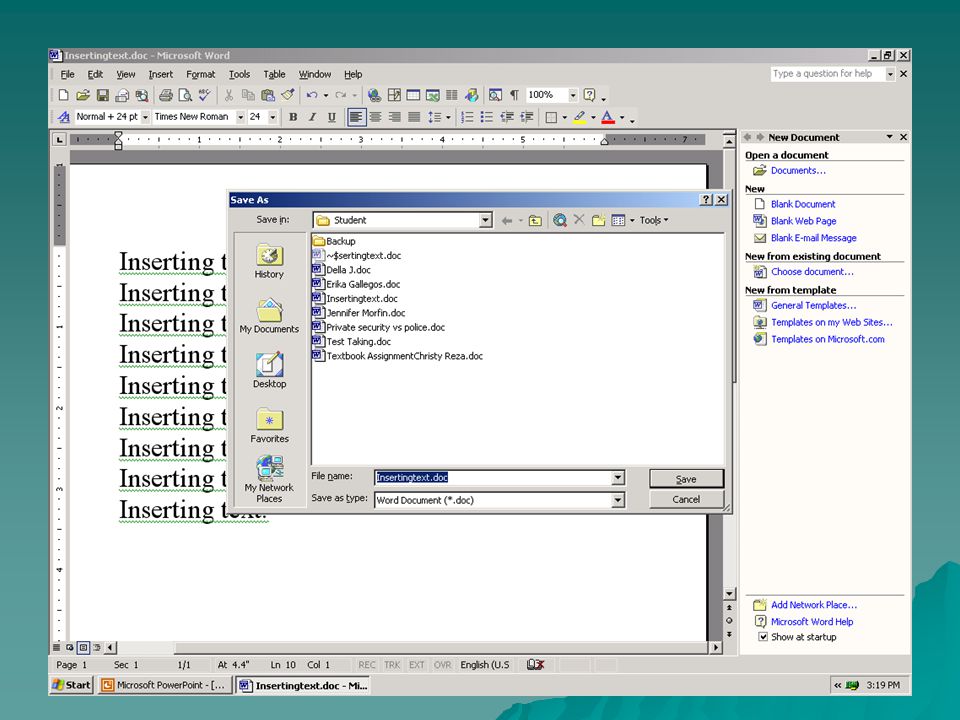Click the Insert Table toolbar icon

tap(413, 95)
